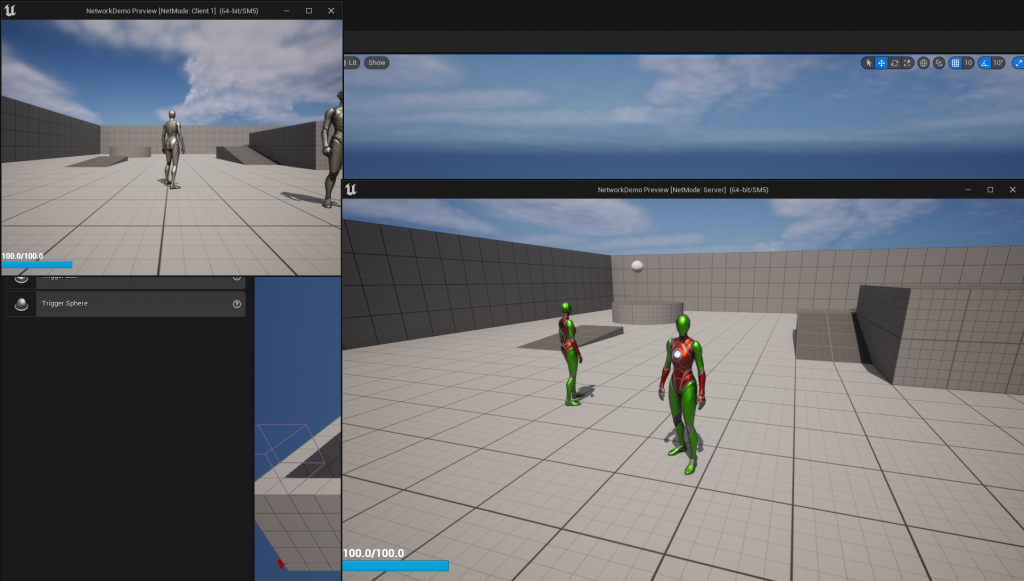Maximize the Server preview window
Image resolution: width=1024 pixels, height=581 pixels.
coord(990,190)
